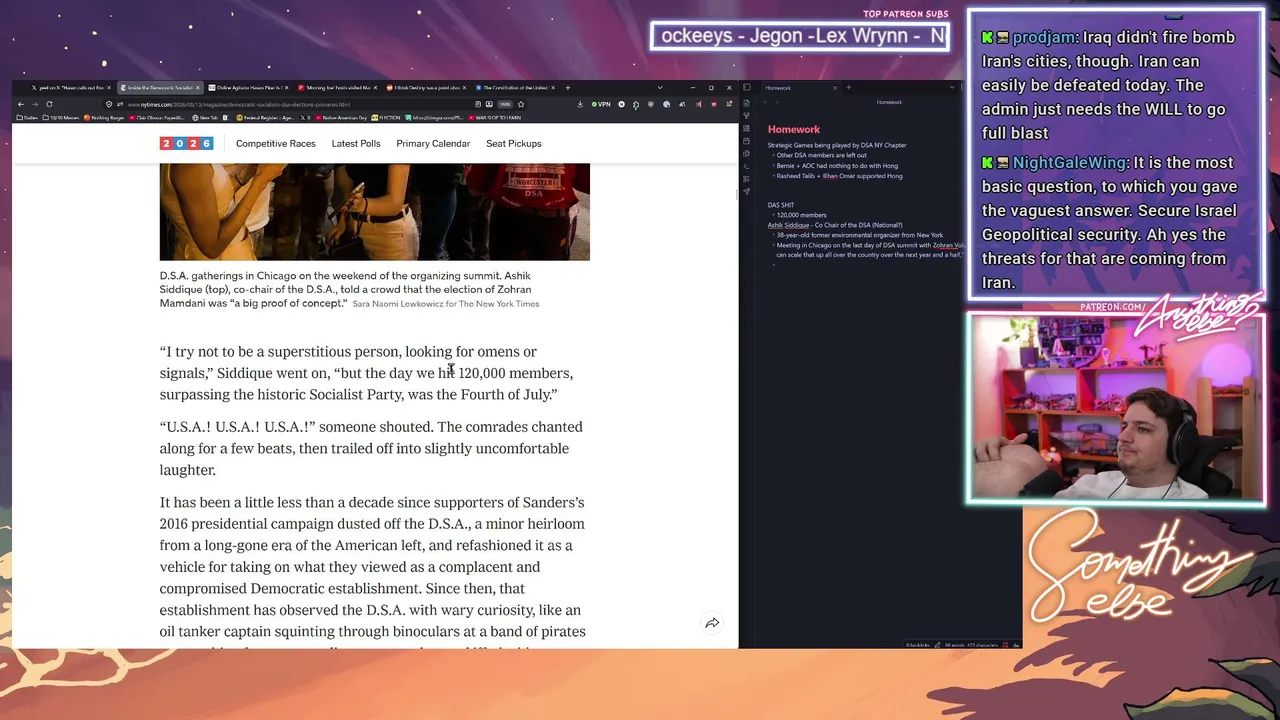Close the Homework tab in Obsidian
Viewport: 1280px width, 720px height.
click(835, 88)
